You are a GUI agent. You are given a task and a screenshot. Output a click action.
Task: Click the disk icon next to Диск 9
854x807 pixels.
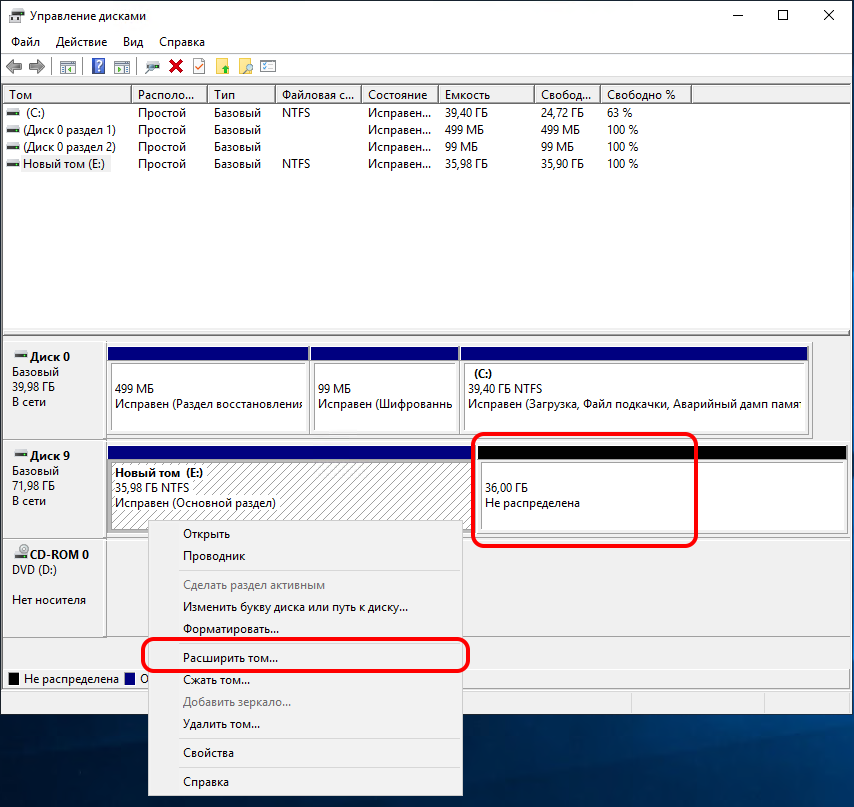click(x=21, y=455)
